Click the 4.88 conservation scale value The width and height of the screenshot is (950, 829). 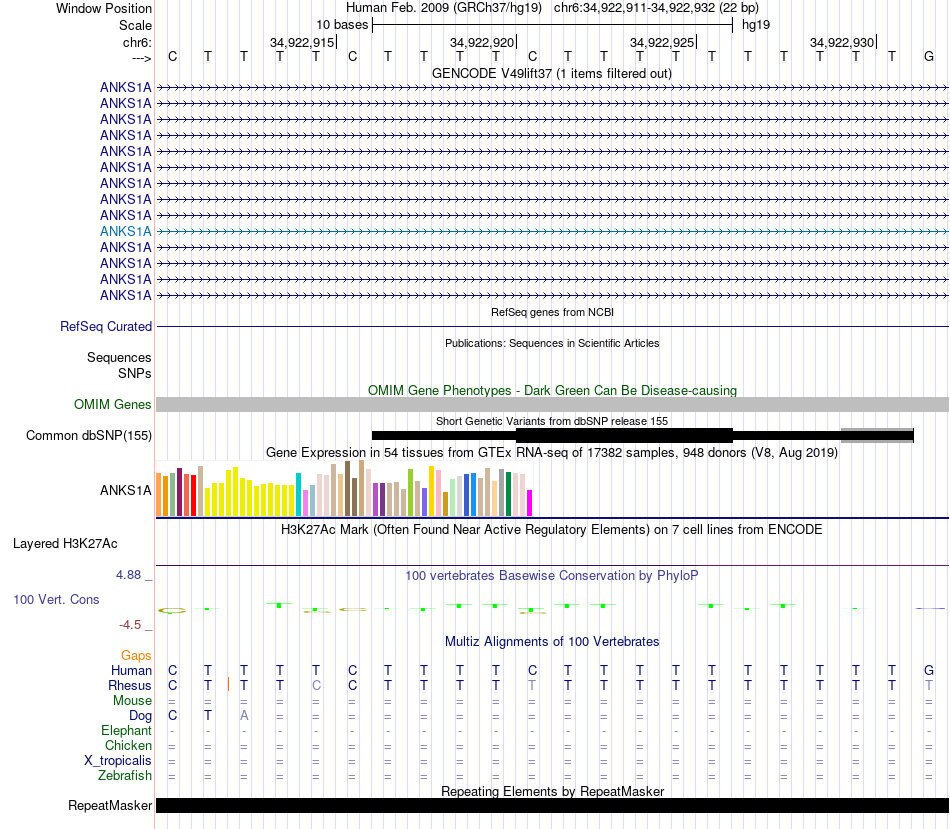pyautogui.click(x=128, y=574)
